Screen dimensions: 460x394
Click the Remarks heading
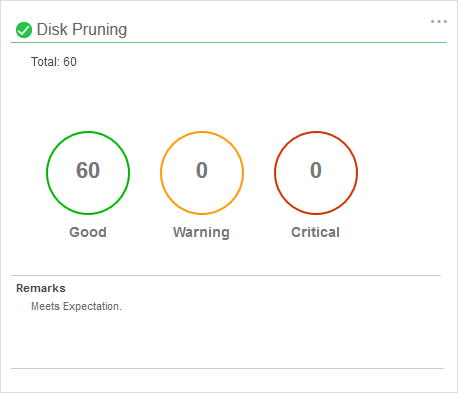tap(41, 288)
